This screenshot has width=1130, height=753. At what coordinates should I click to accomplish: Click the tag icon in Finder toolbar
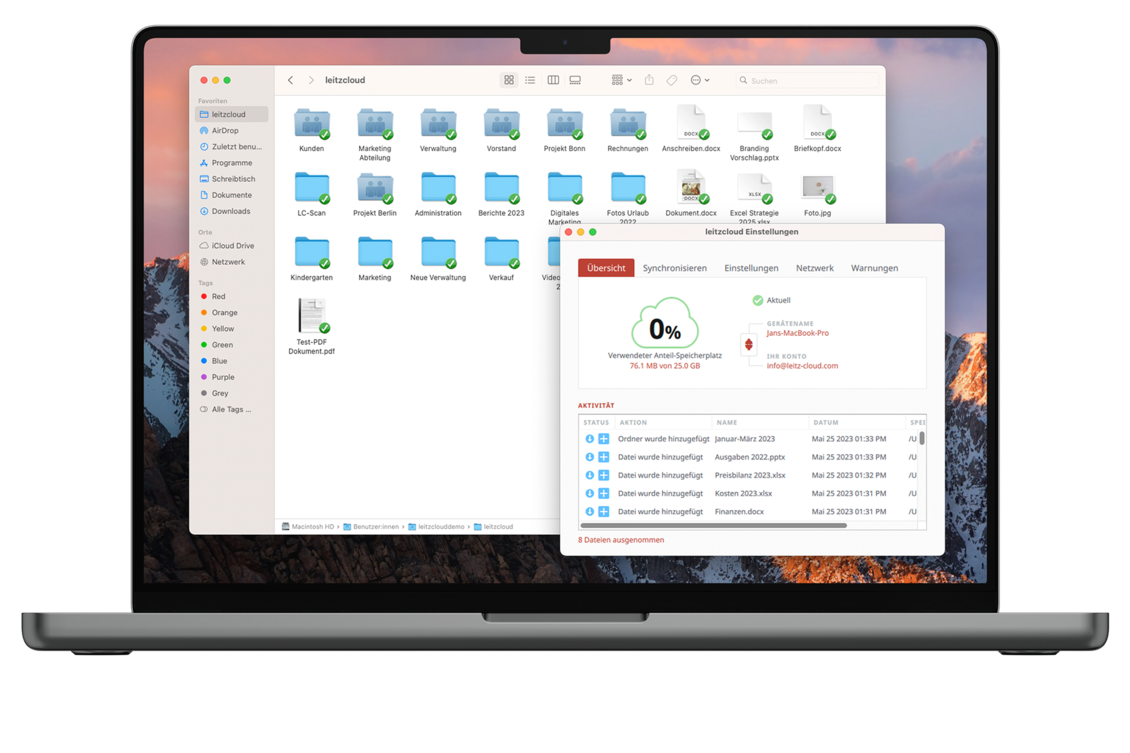[672, 80]
